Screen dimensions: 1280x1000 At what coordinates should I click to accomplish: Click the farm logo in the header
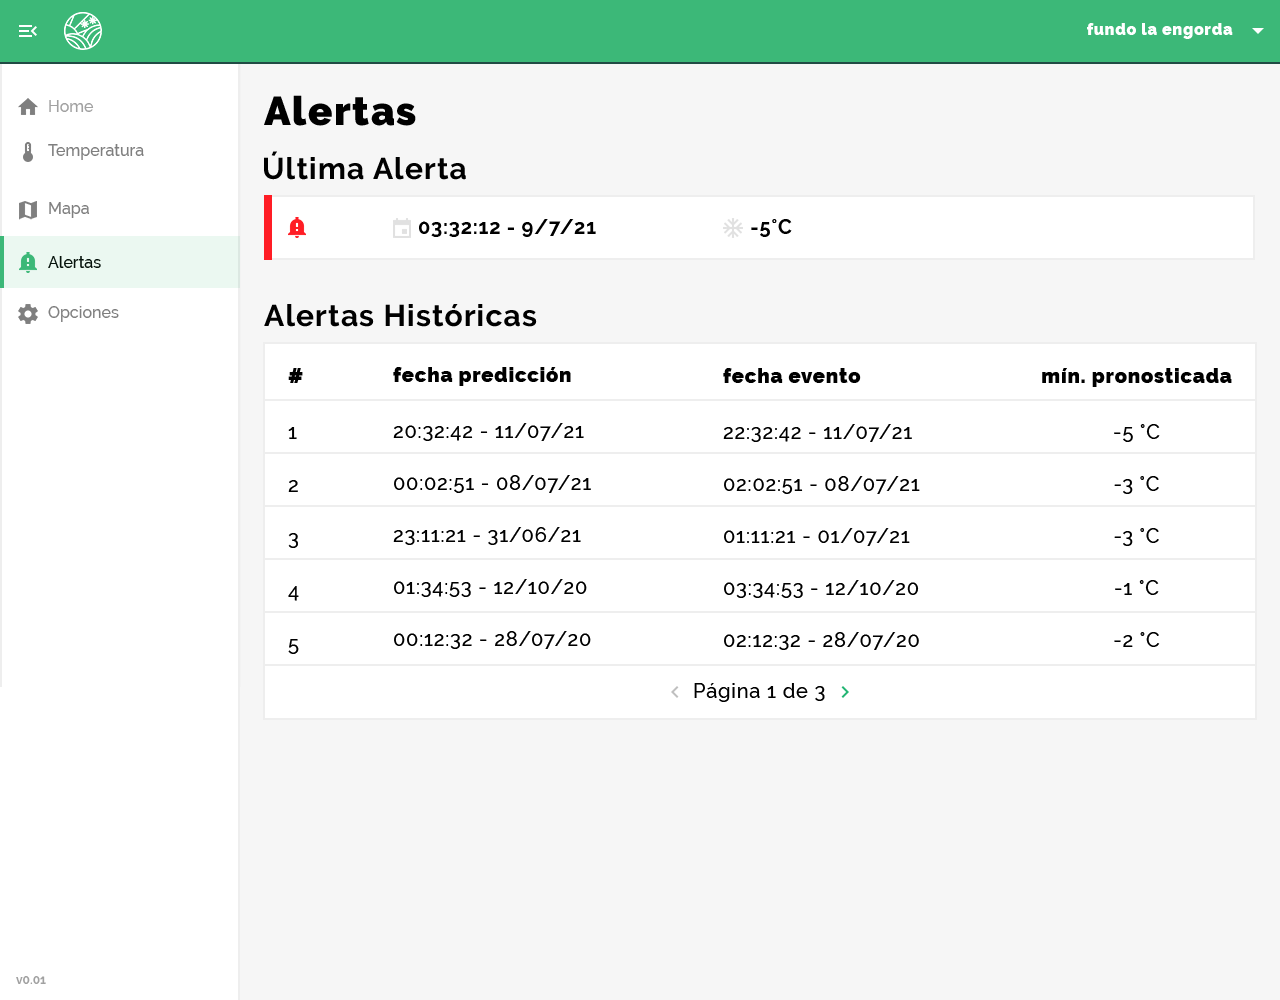(x=83, y=31)
